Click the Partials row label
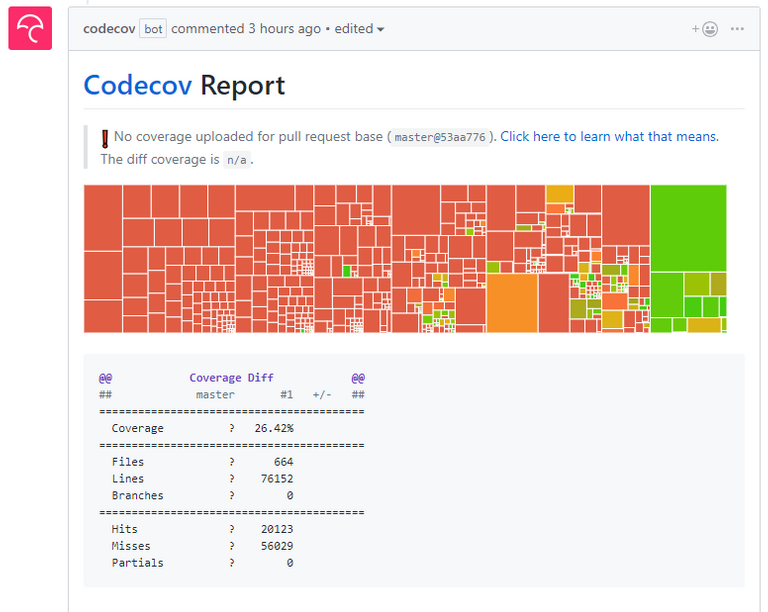This screenshot has width=768, height=612. [137, 563]
